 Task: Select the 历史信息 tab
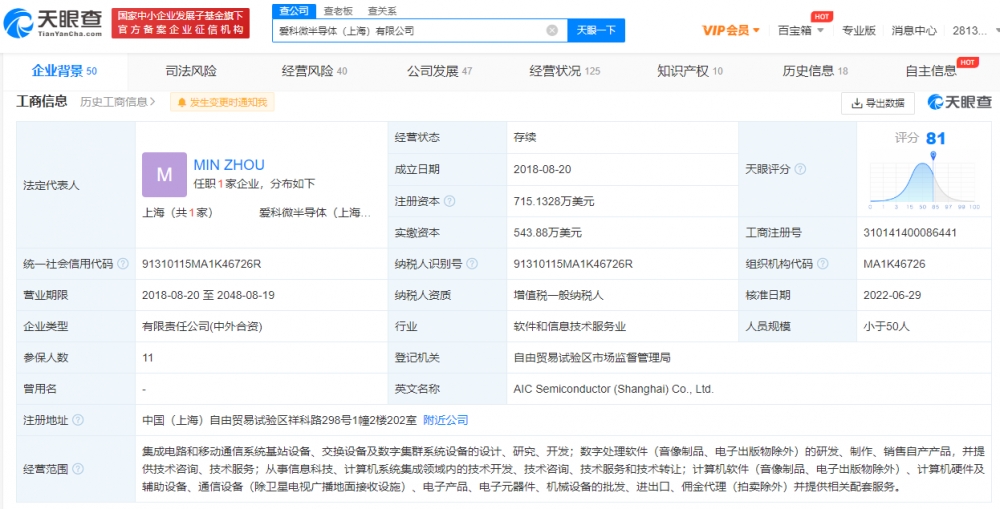tap(815, 71)
